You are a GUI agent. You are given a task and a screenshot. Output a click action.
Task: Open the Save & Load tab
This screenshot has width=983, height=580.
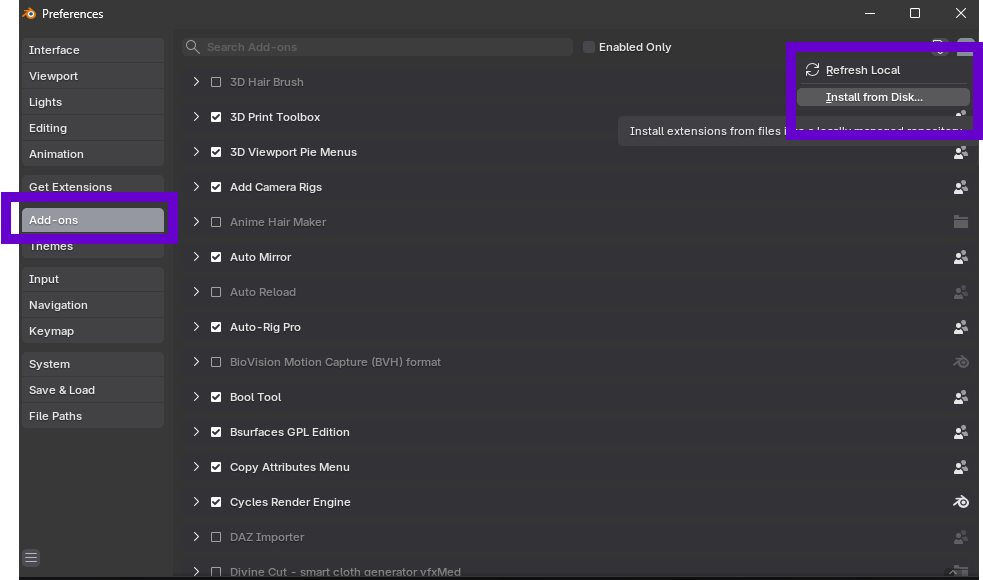click(93, 390)
